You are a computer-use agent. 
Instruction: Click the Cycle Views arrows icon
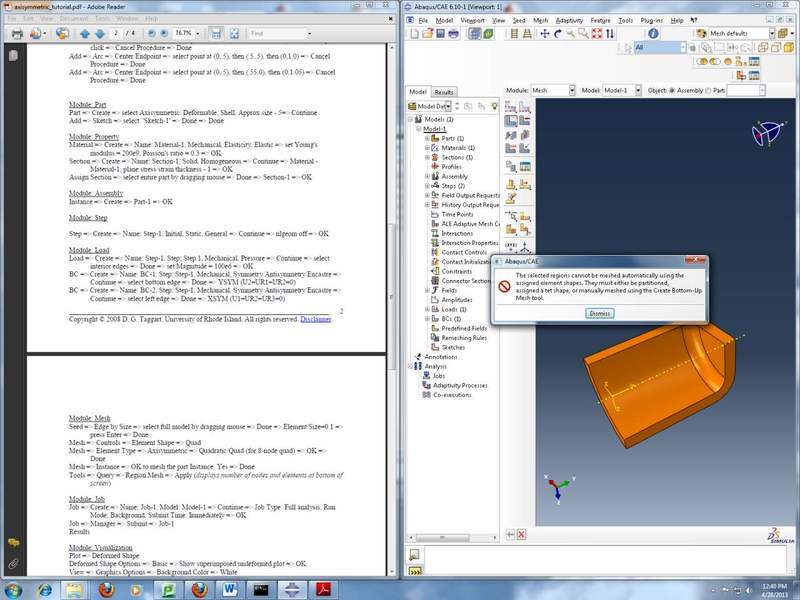click(610, 34)
